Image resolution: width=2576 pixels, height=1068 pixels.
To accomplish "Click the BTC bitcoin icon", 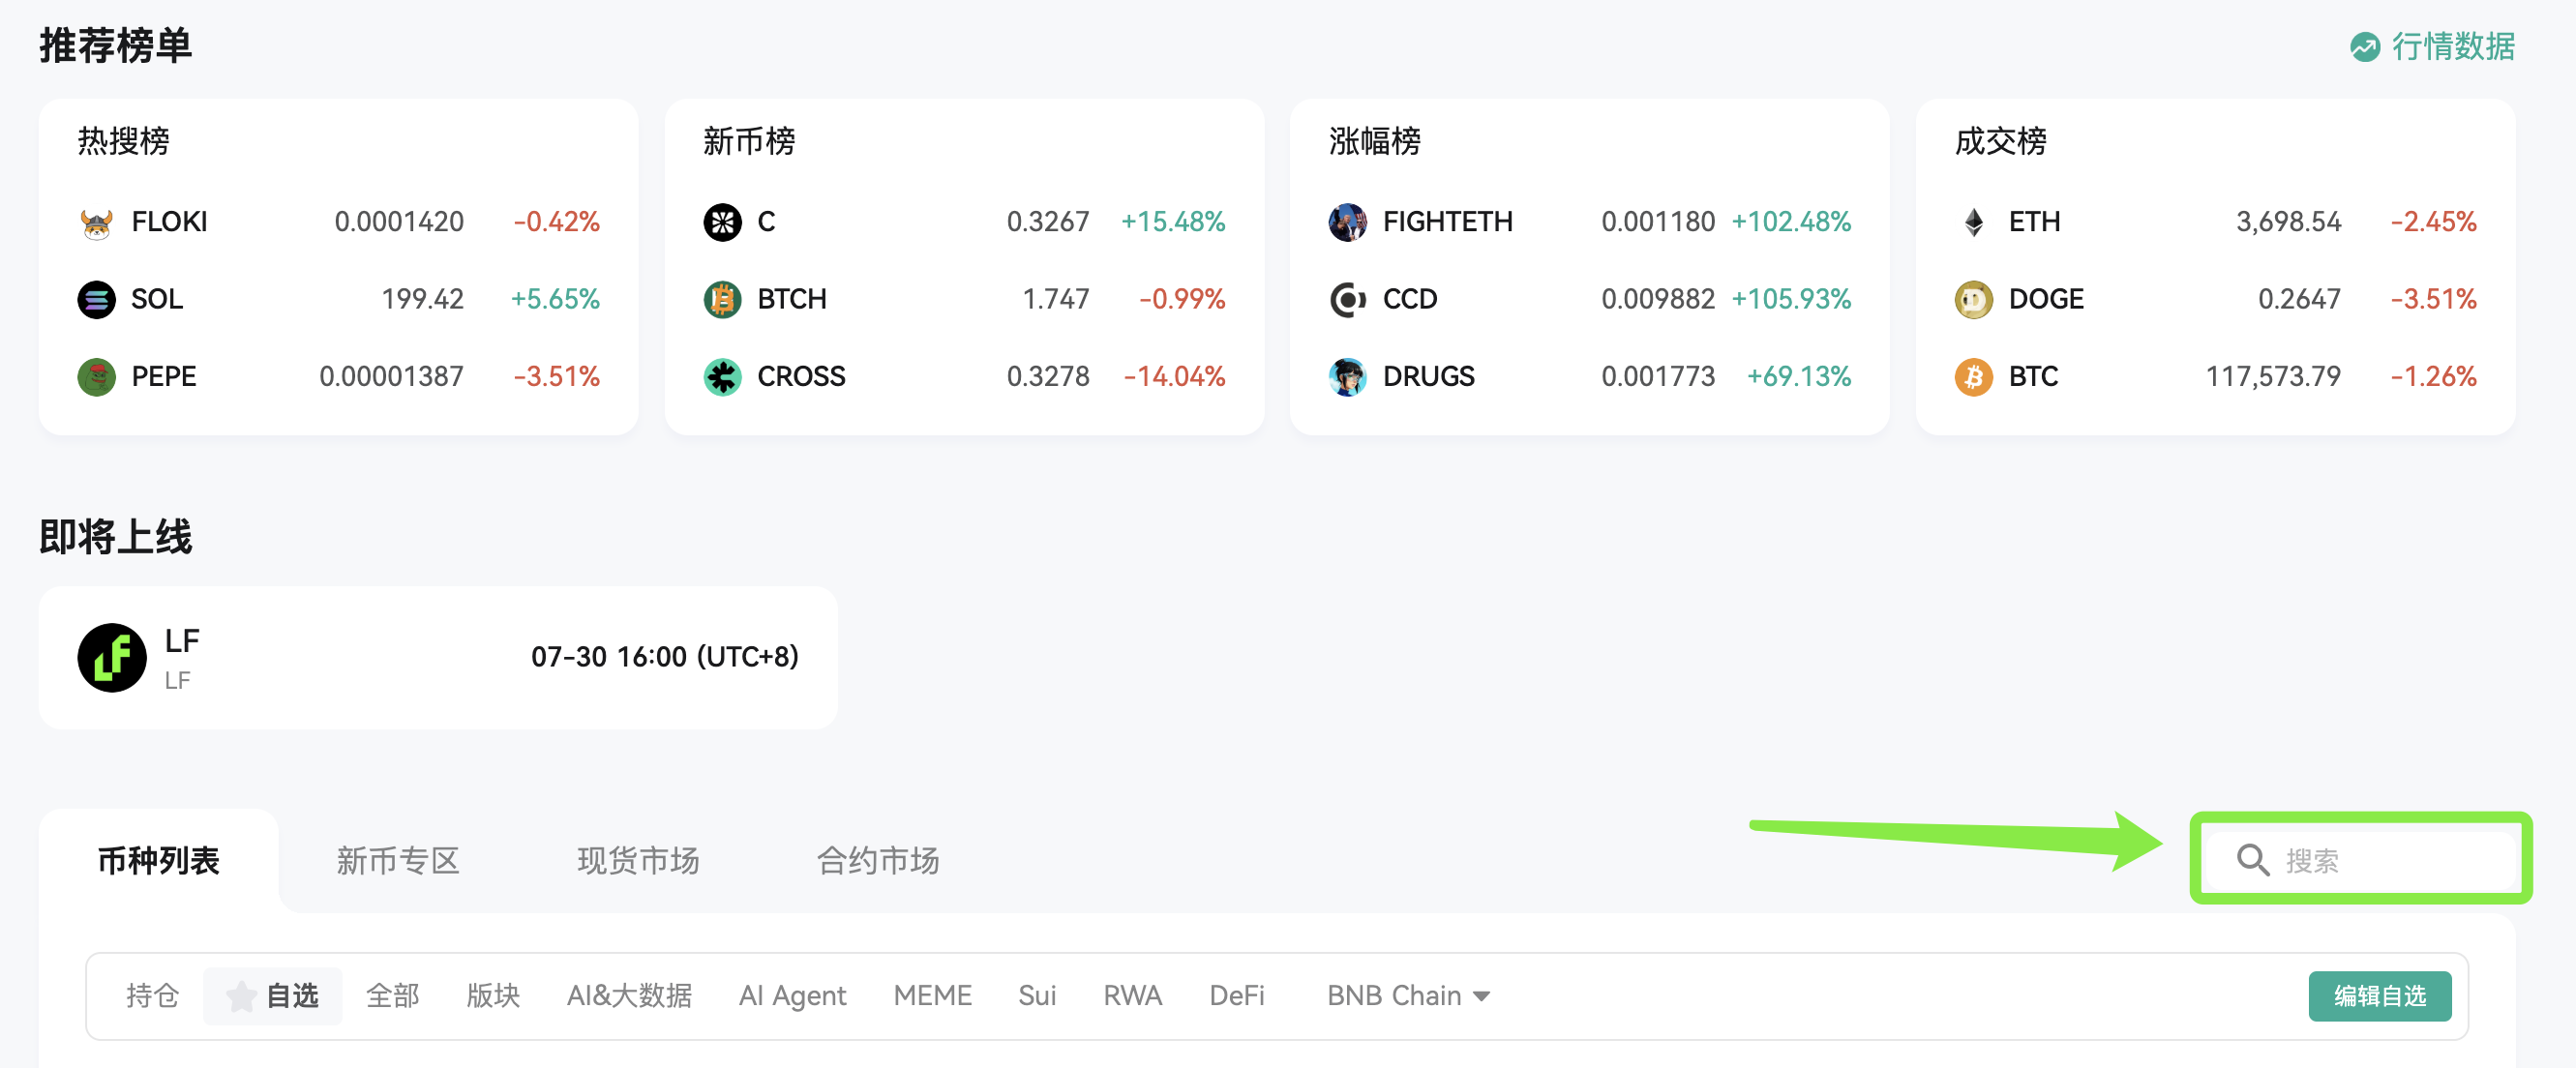I will click(x=1973, y=377).
